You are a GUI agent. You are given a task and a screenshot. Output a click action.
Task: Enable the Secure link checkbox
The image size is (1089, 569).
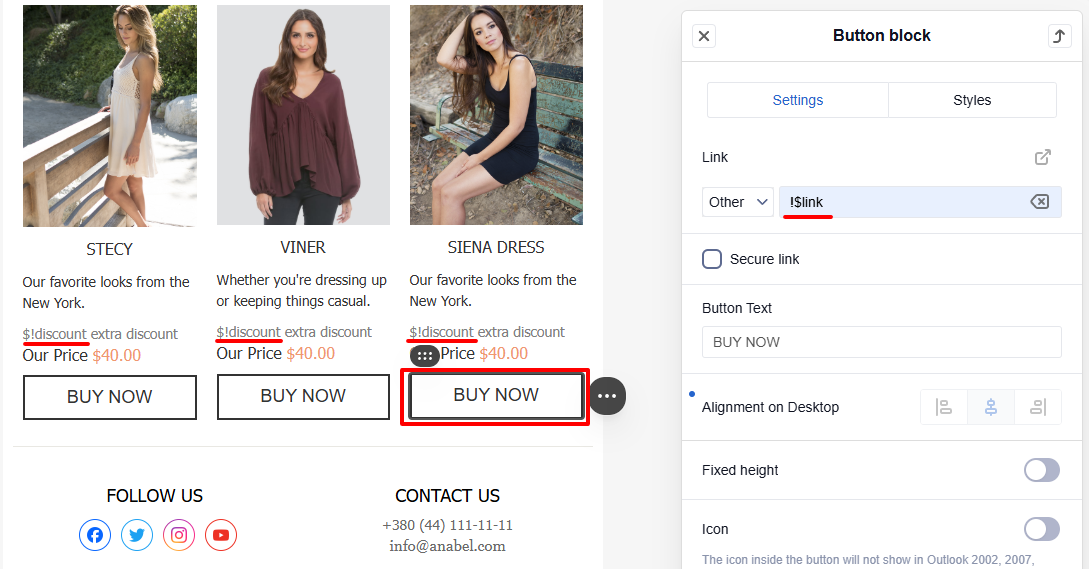click(x=712, y=259)
